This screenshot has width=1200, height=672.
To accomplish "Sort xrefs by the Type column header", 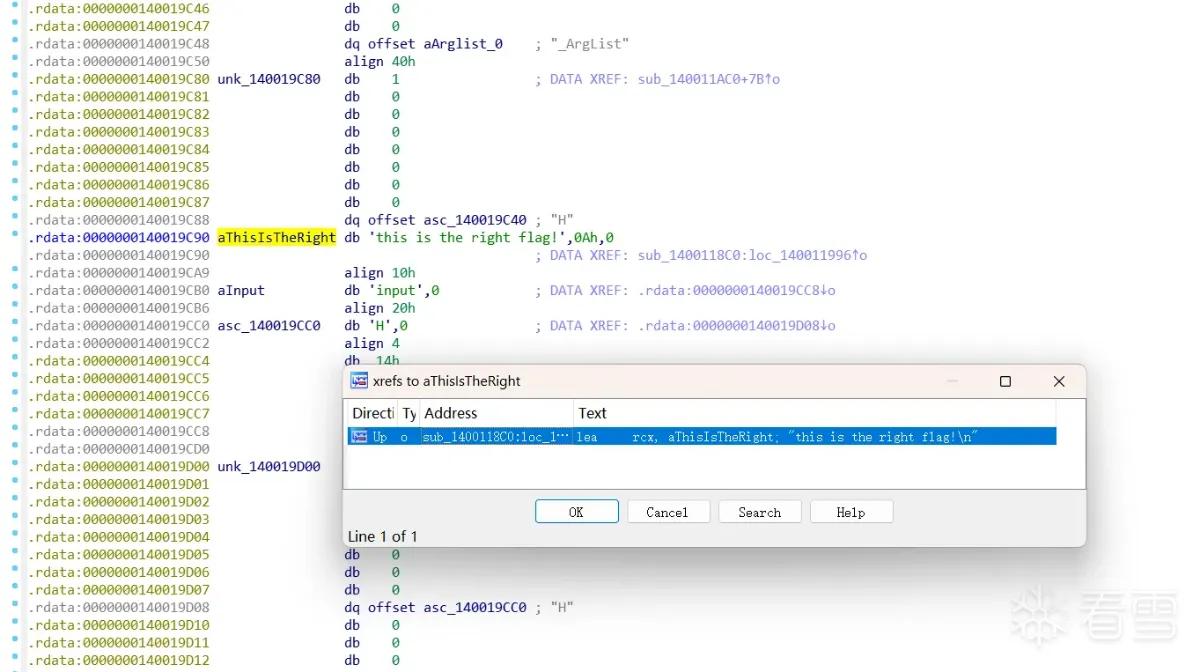I will [409, 413].
